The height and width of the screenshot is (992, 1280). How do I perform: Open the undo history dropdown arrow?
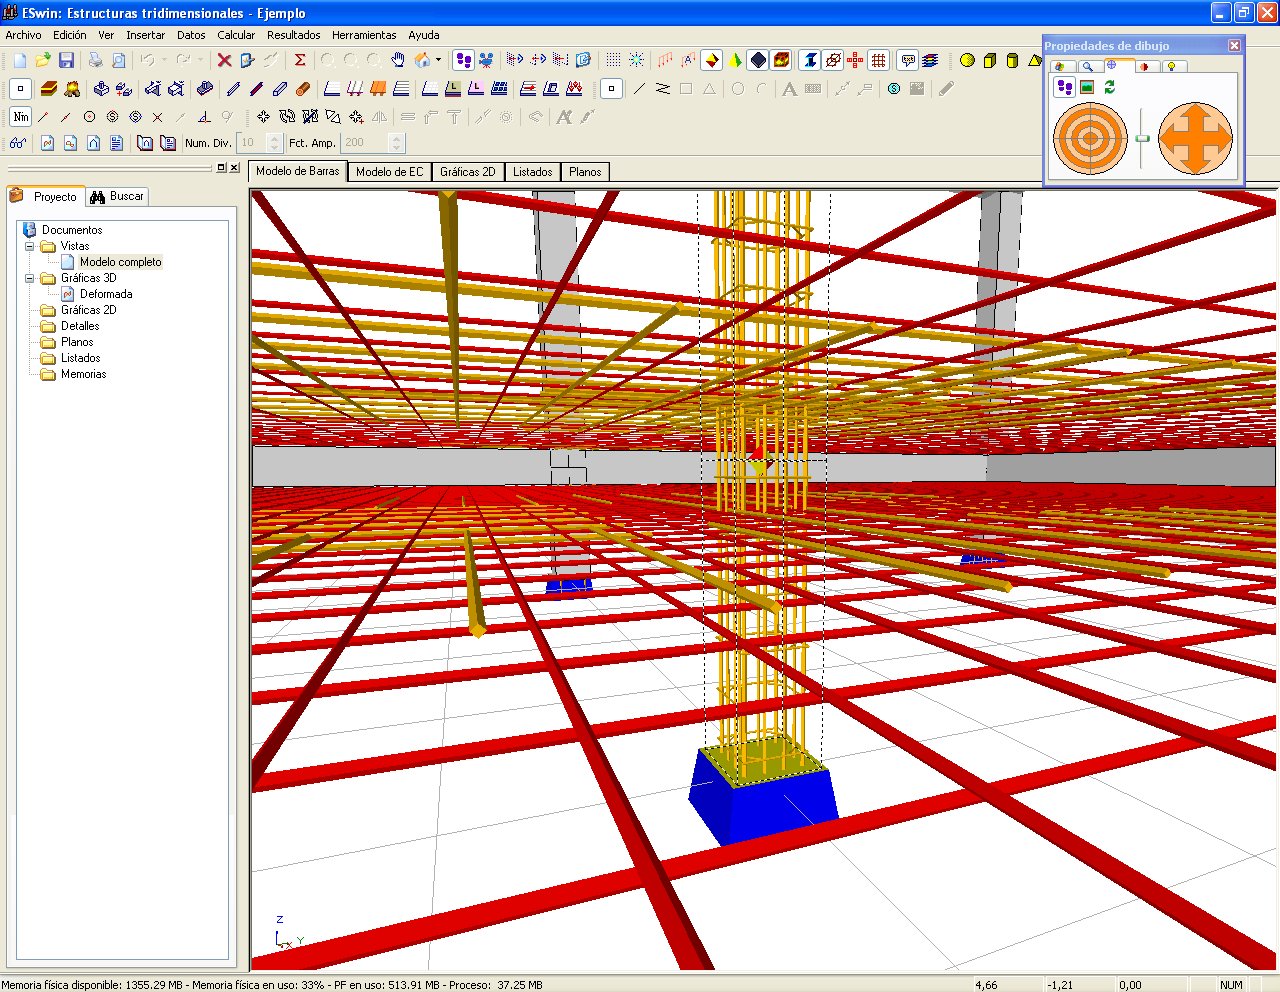coord(164,61)
